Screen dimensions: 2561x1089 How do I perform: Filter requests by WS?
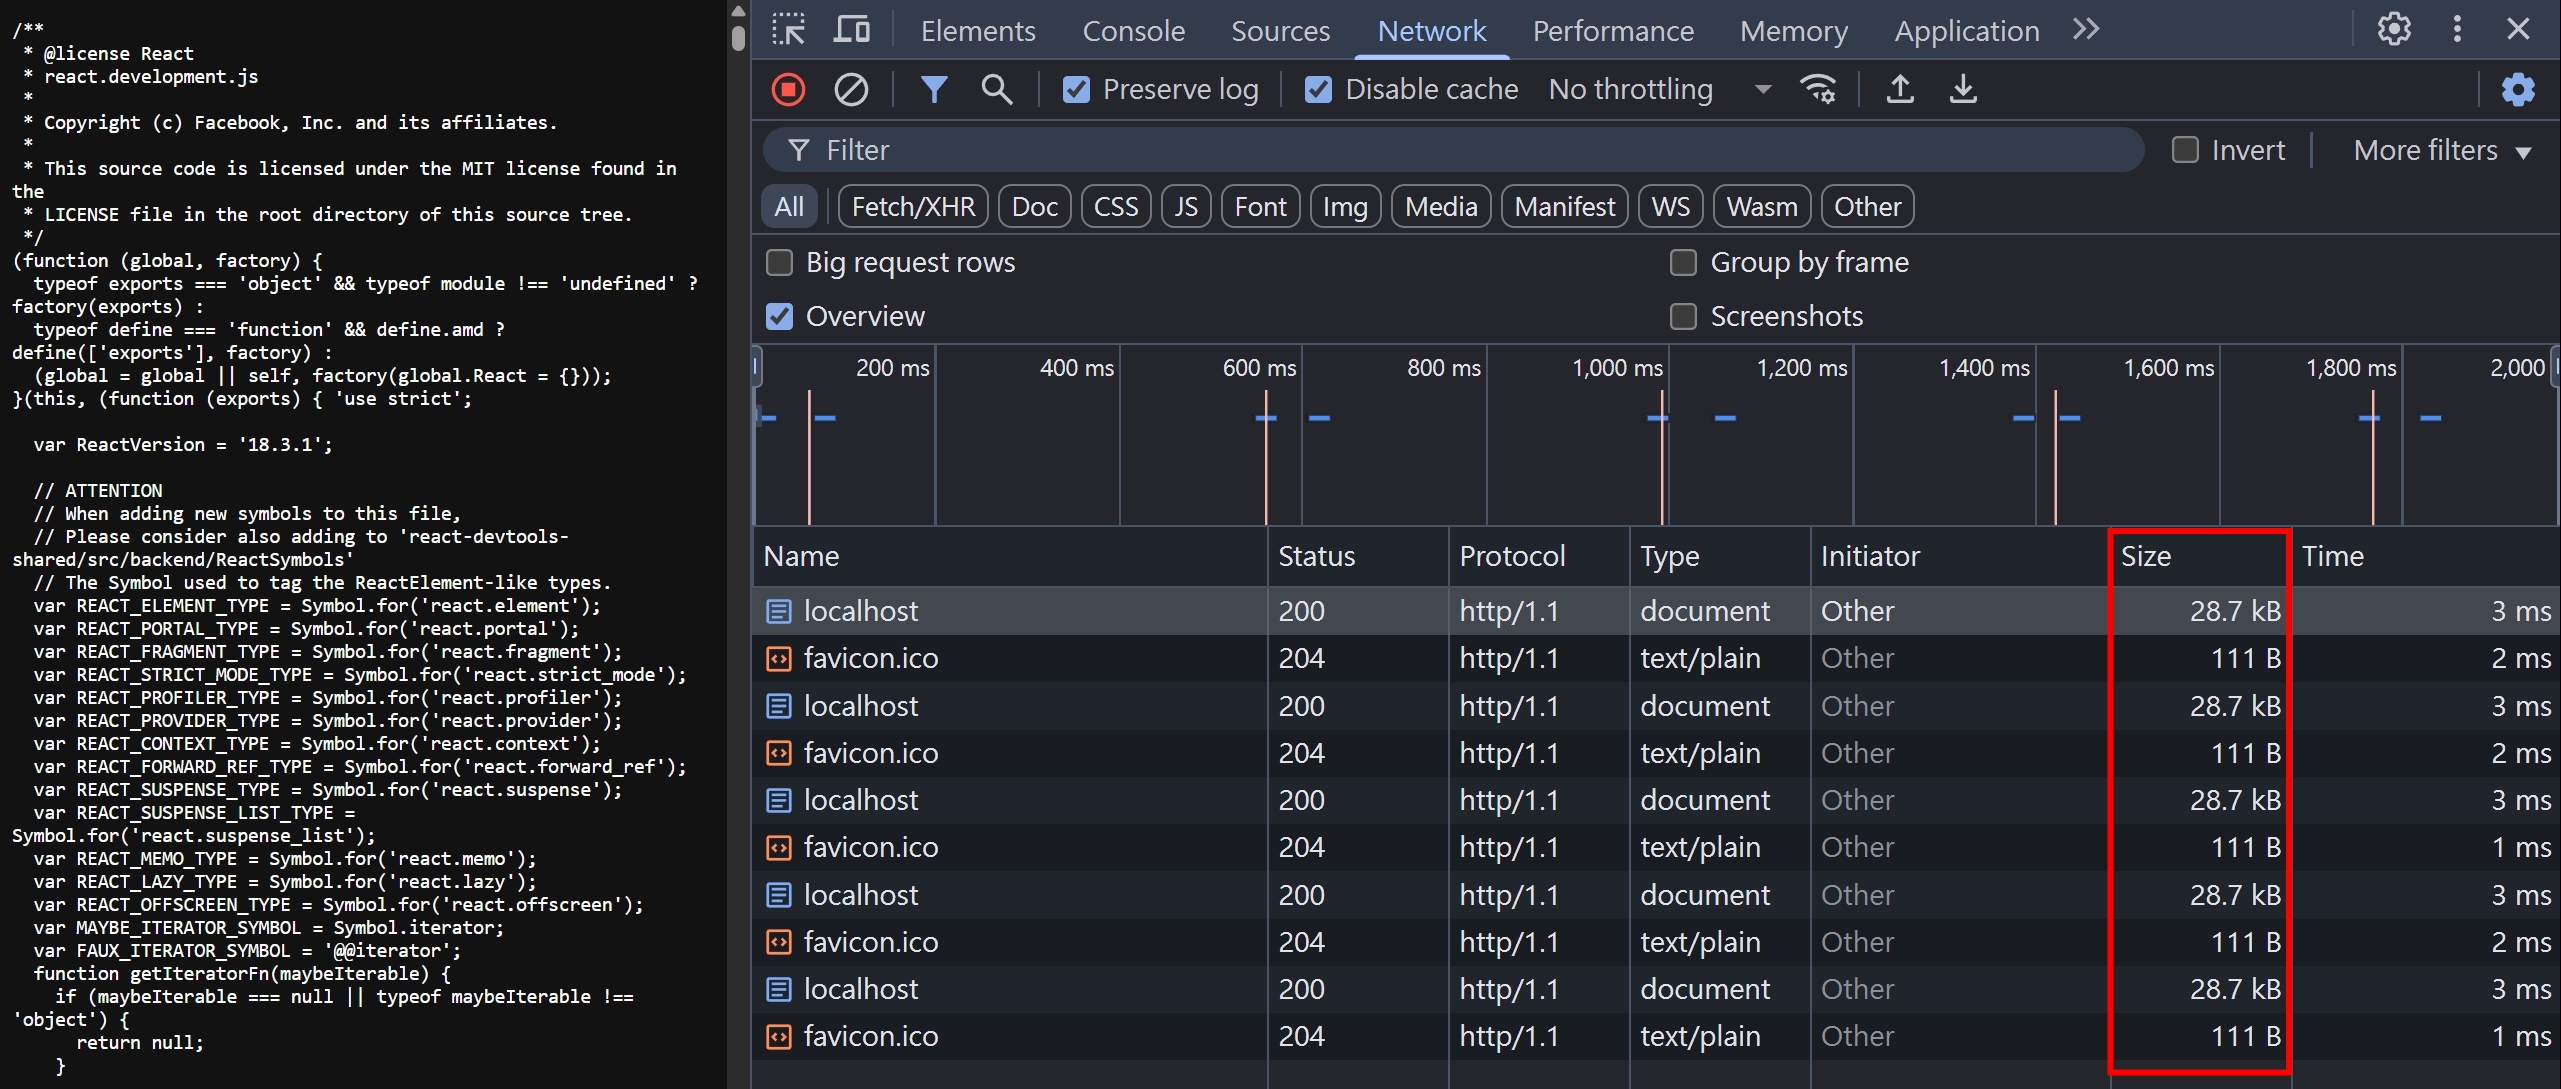[1671, 207]
